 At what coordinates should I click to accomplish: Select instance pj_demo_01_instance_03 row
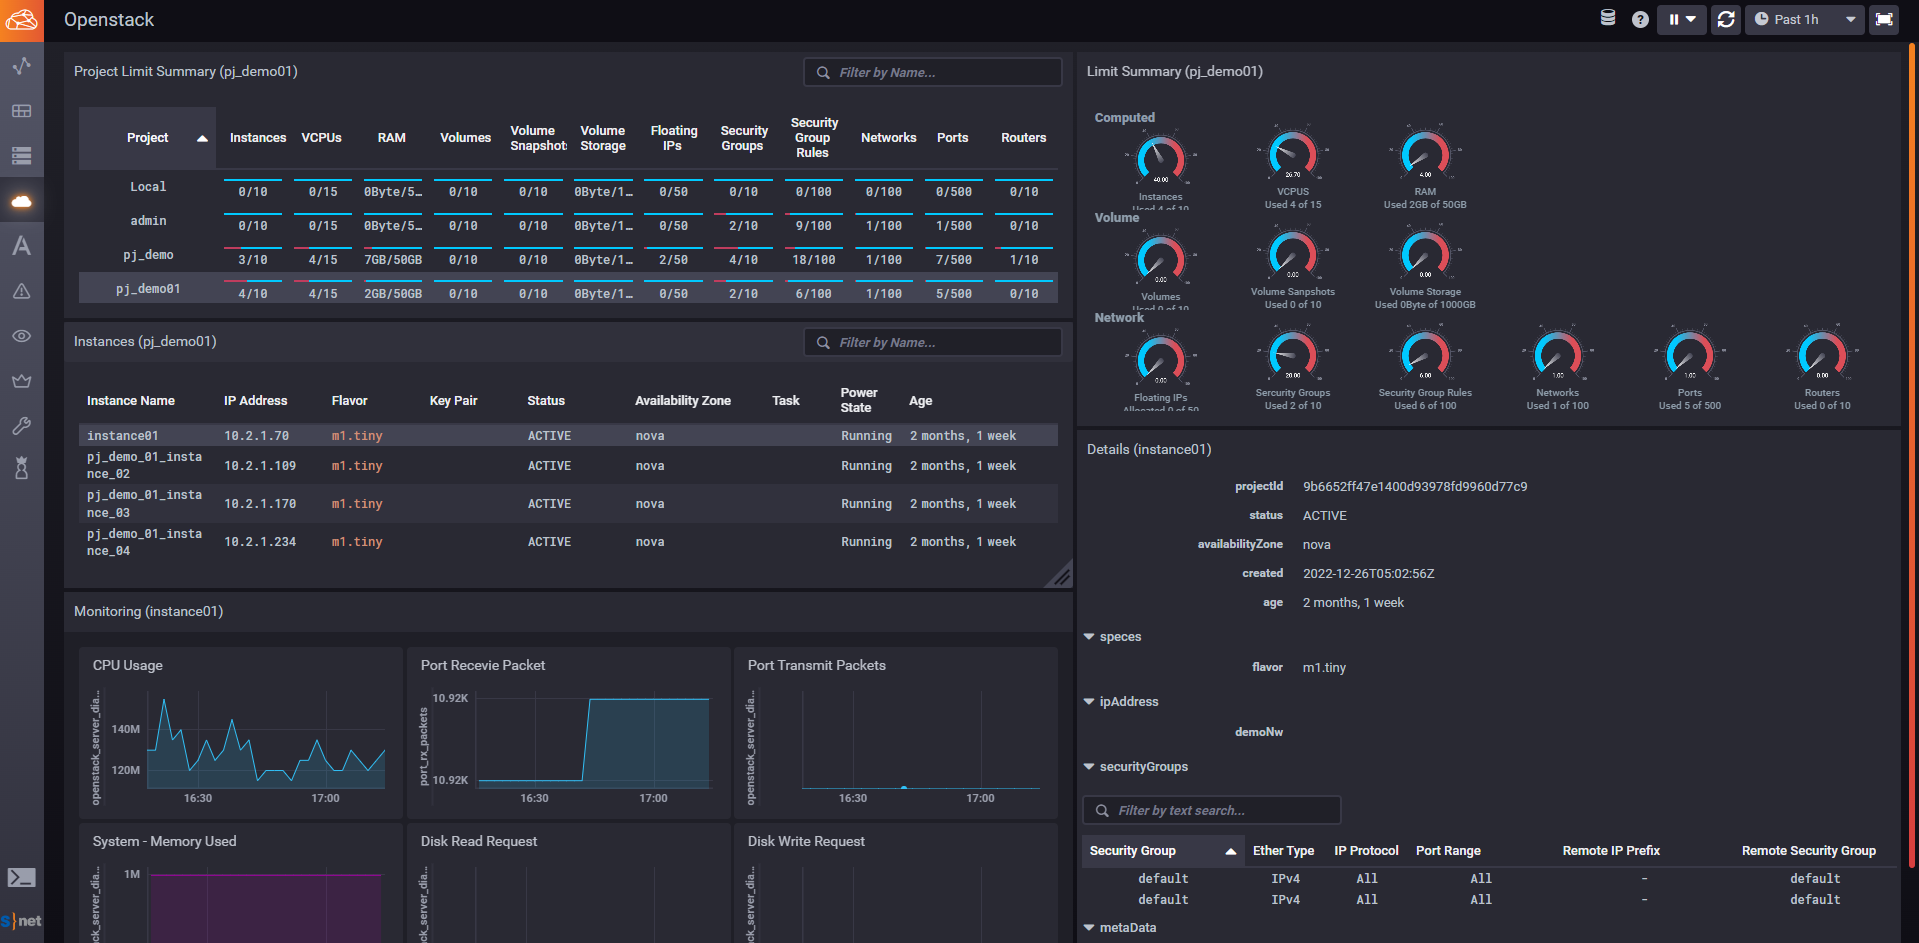tap(568, 504)
